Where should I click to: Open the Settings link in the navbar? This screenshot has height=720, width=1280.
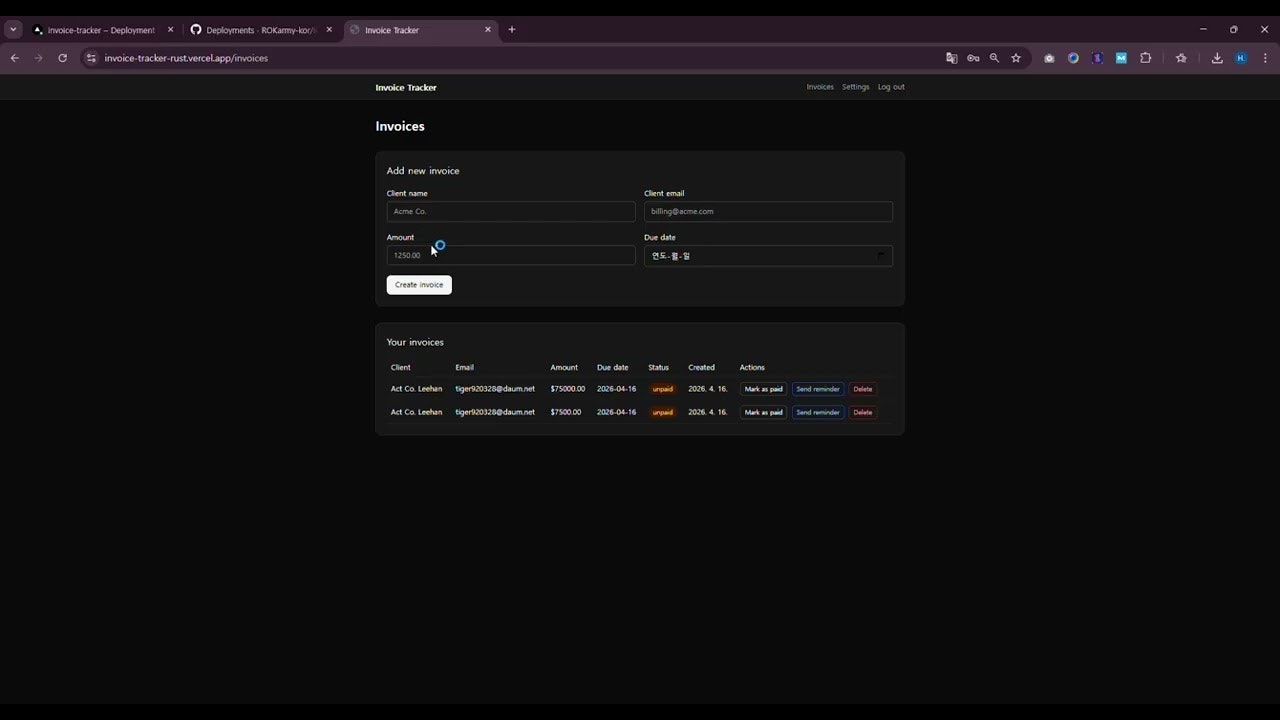click(855, 87)
